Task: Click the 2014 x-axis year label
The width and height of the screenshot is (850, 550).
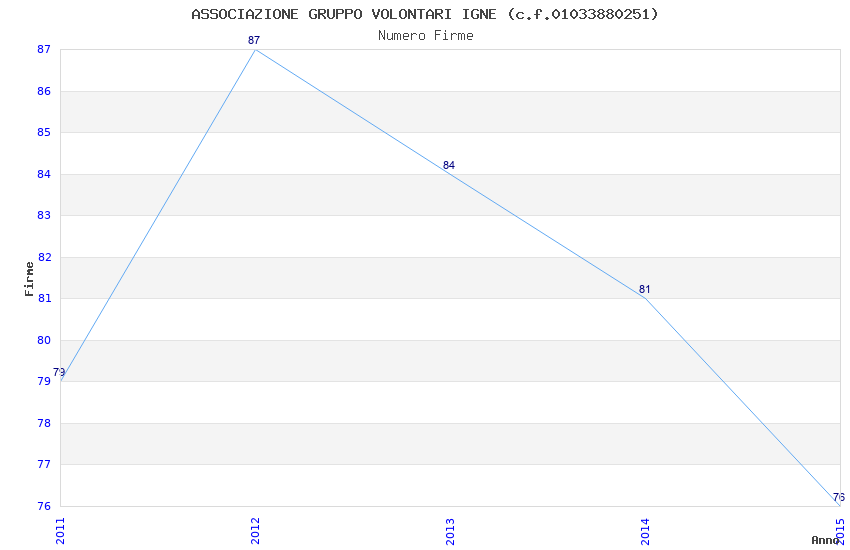Action: click(645, 531)
